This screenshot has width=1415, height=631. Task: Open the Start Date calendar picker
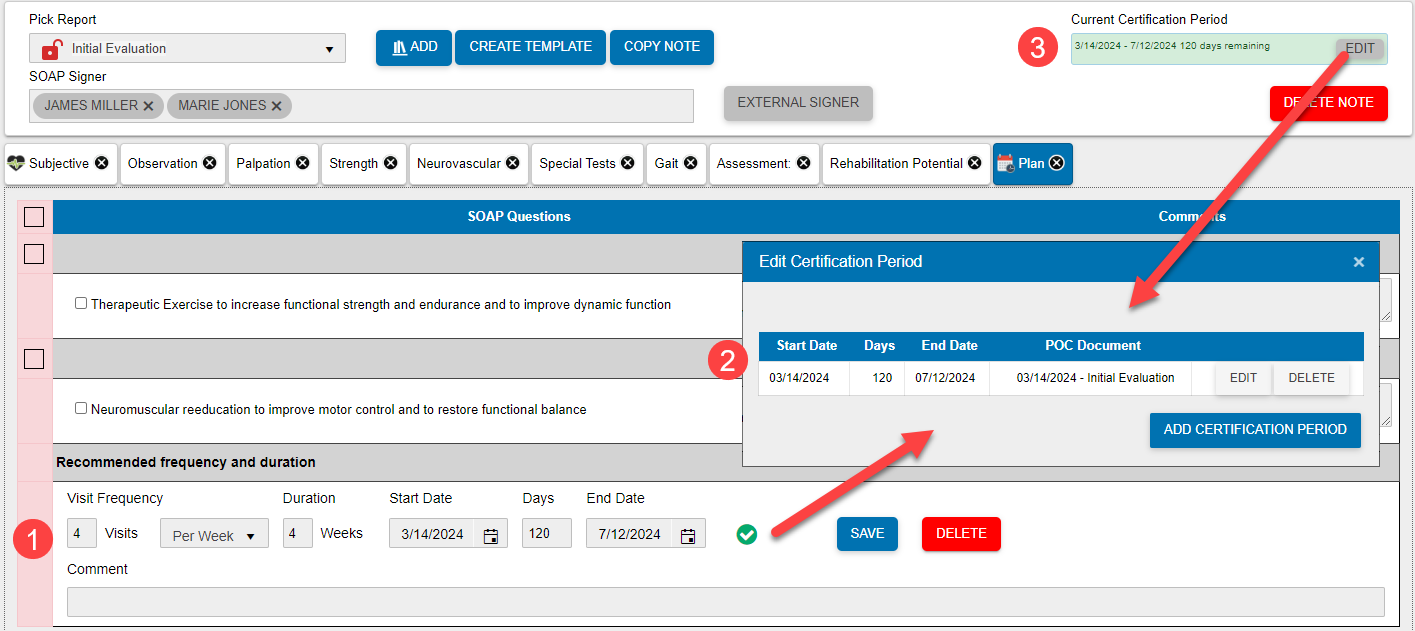[x=490, y=533]
